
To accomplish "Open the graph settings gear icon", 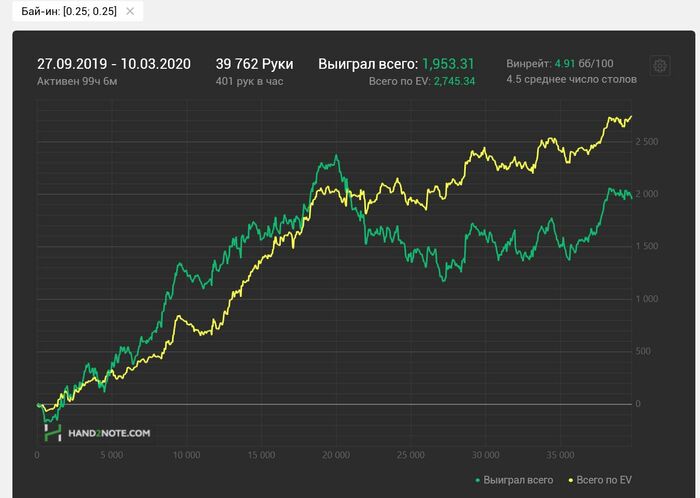I will pyautogui.click(x=660, y=66).
